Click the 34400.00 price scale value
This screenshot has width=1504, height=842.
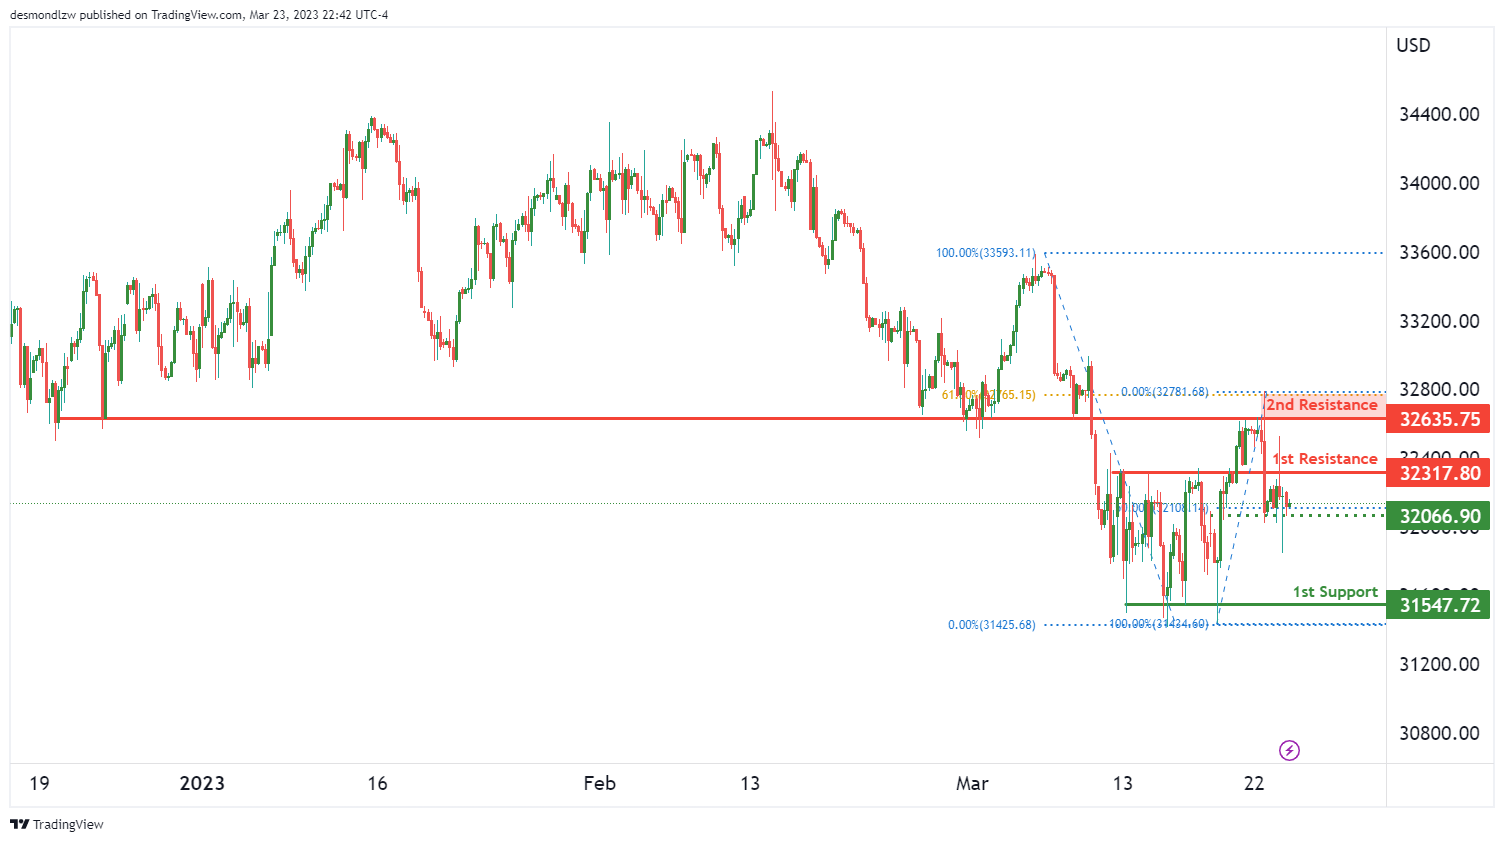tap(1438, 114)
